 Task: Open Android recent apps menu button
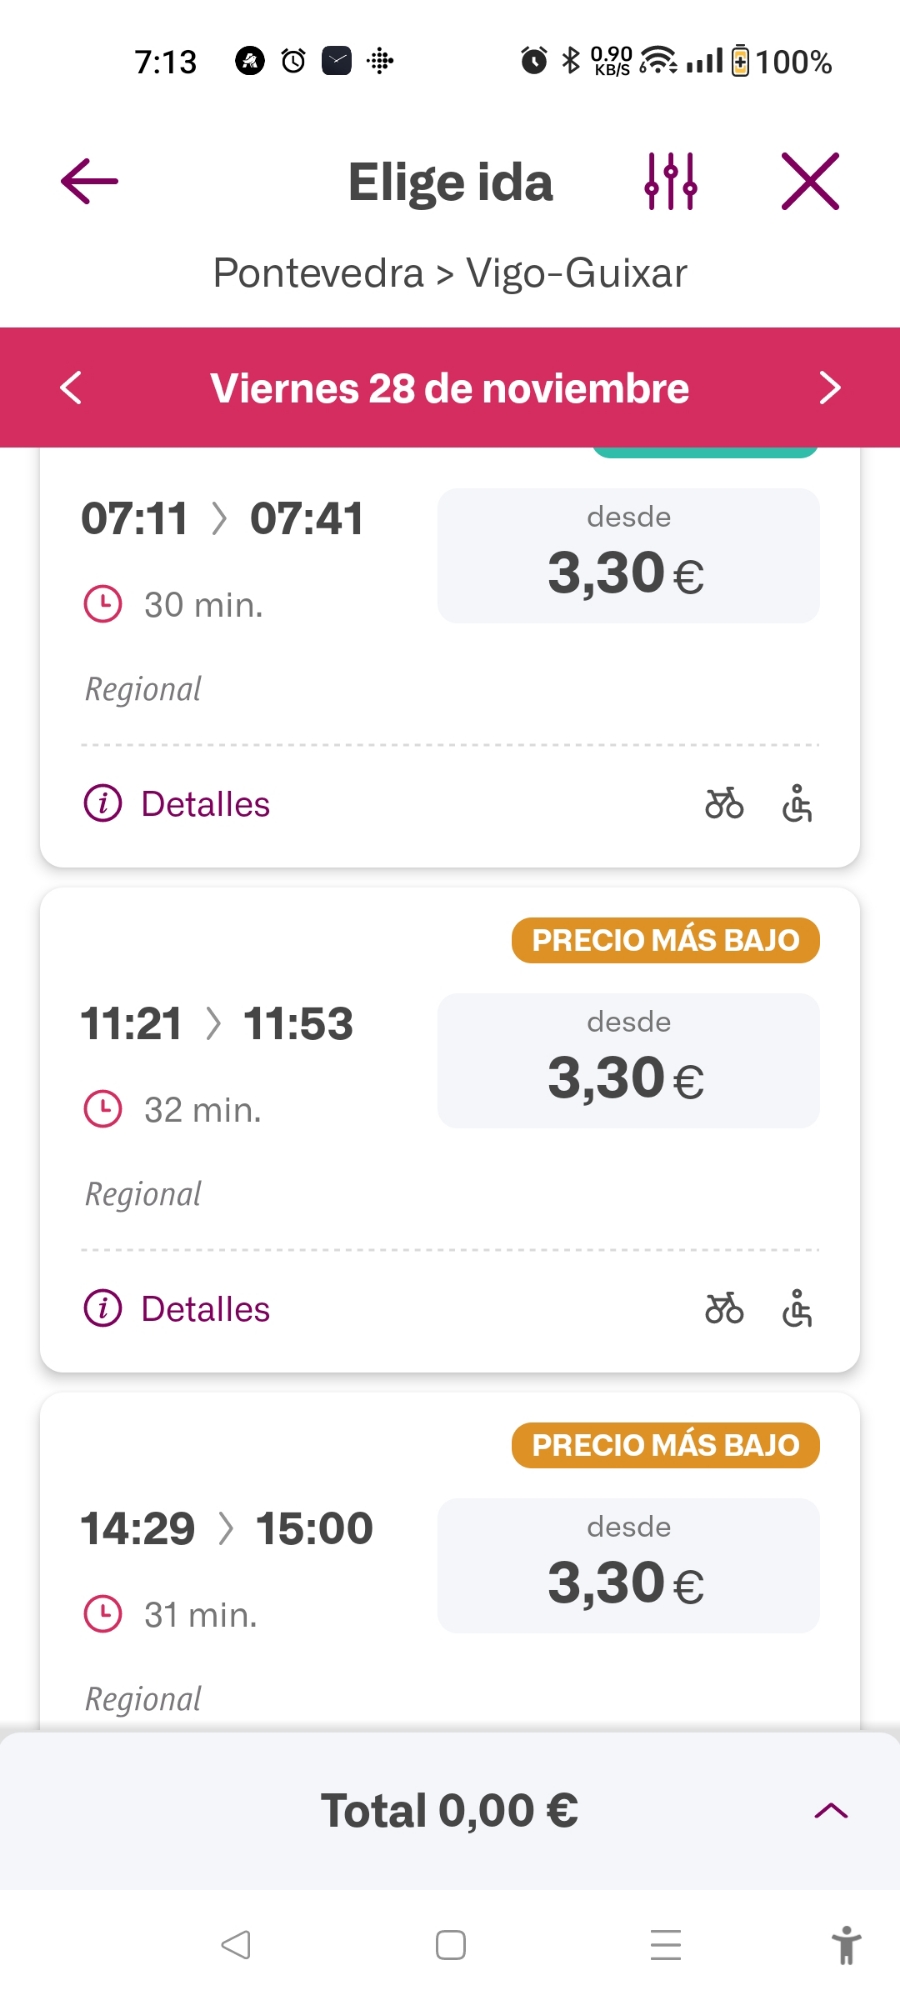665,1945
